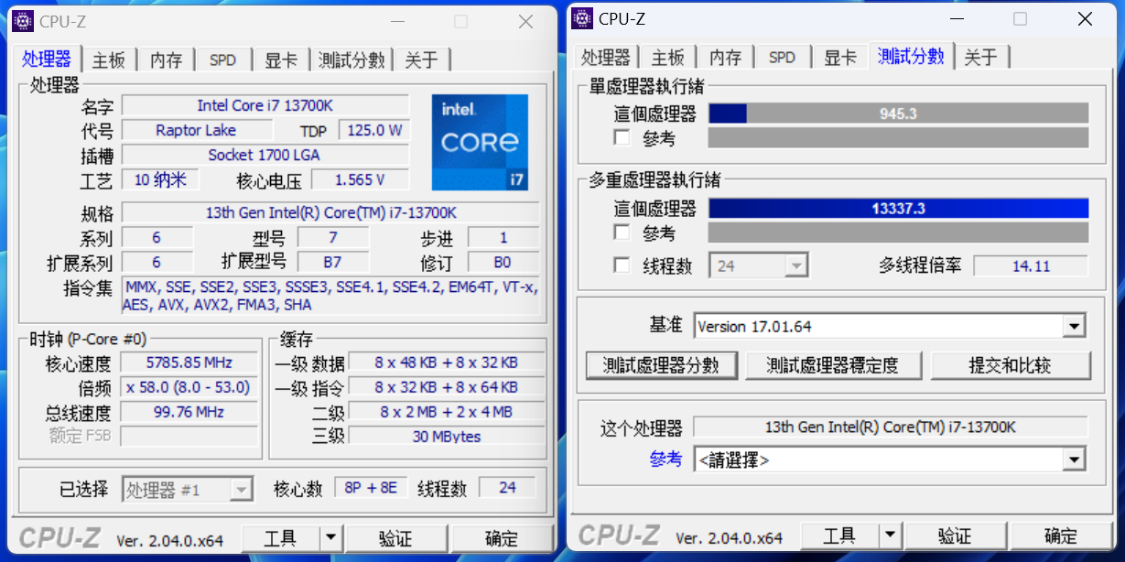Open the 基准 version dropdown
This screenshot has width=1125, height=562.
coord(1073,327)
